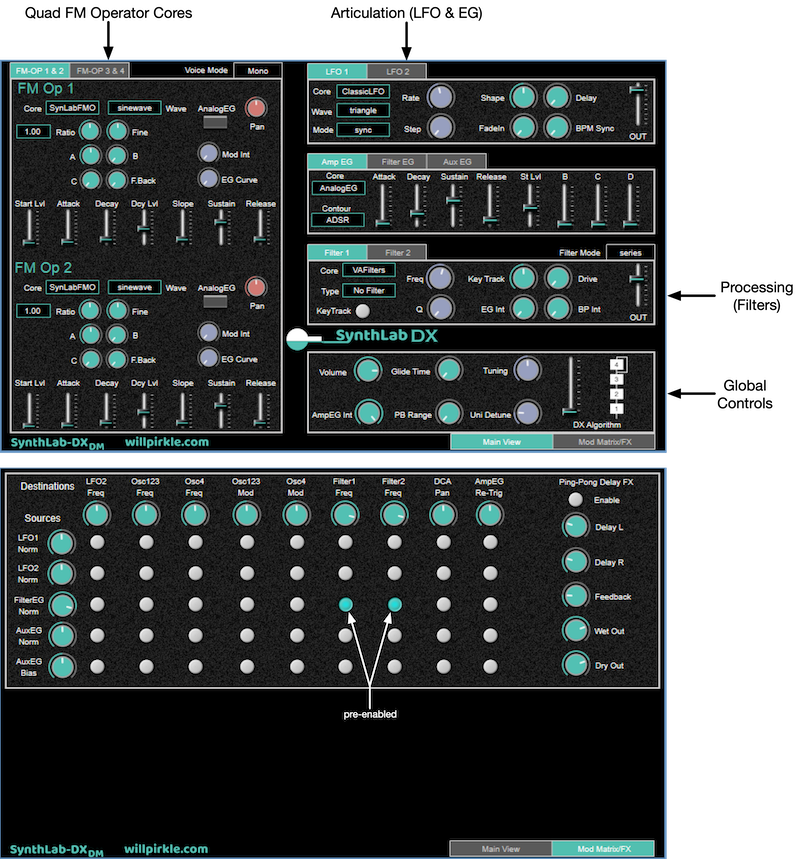Click the LFO FadeIn knob

(524, 127)
